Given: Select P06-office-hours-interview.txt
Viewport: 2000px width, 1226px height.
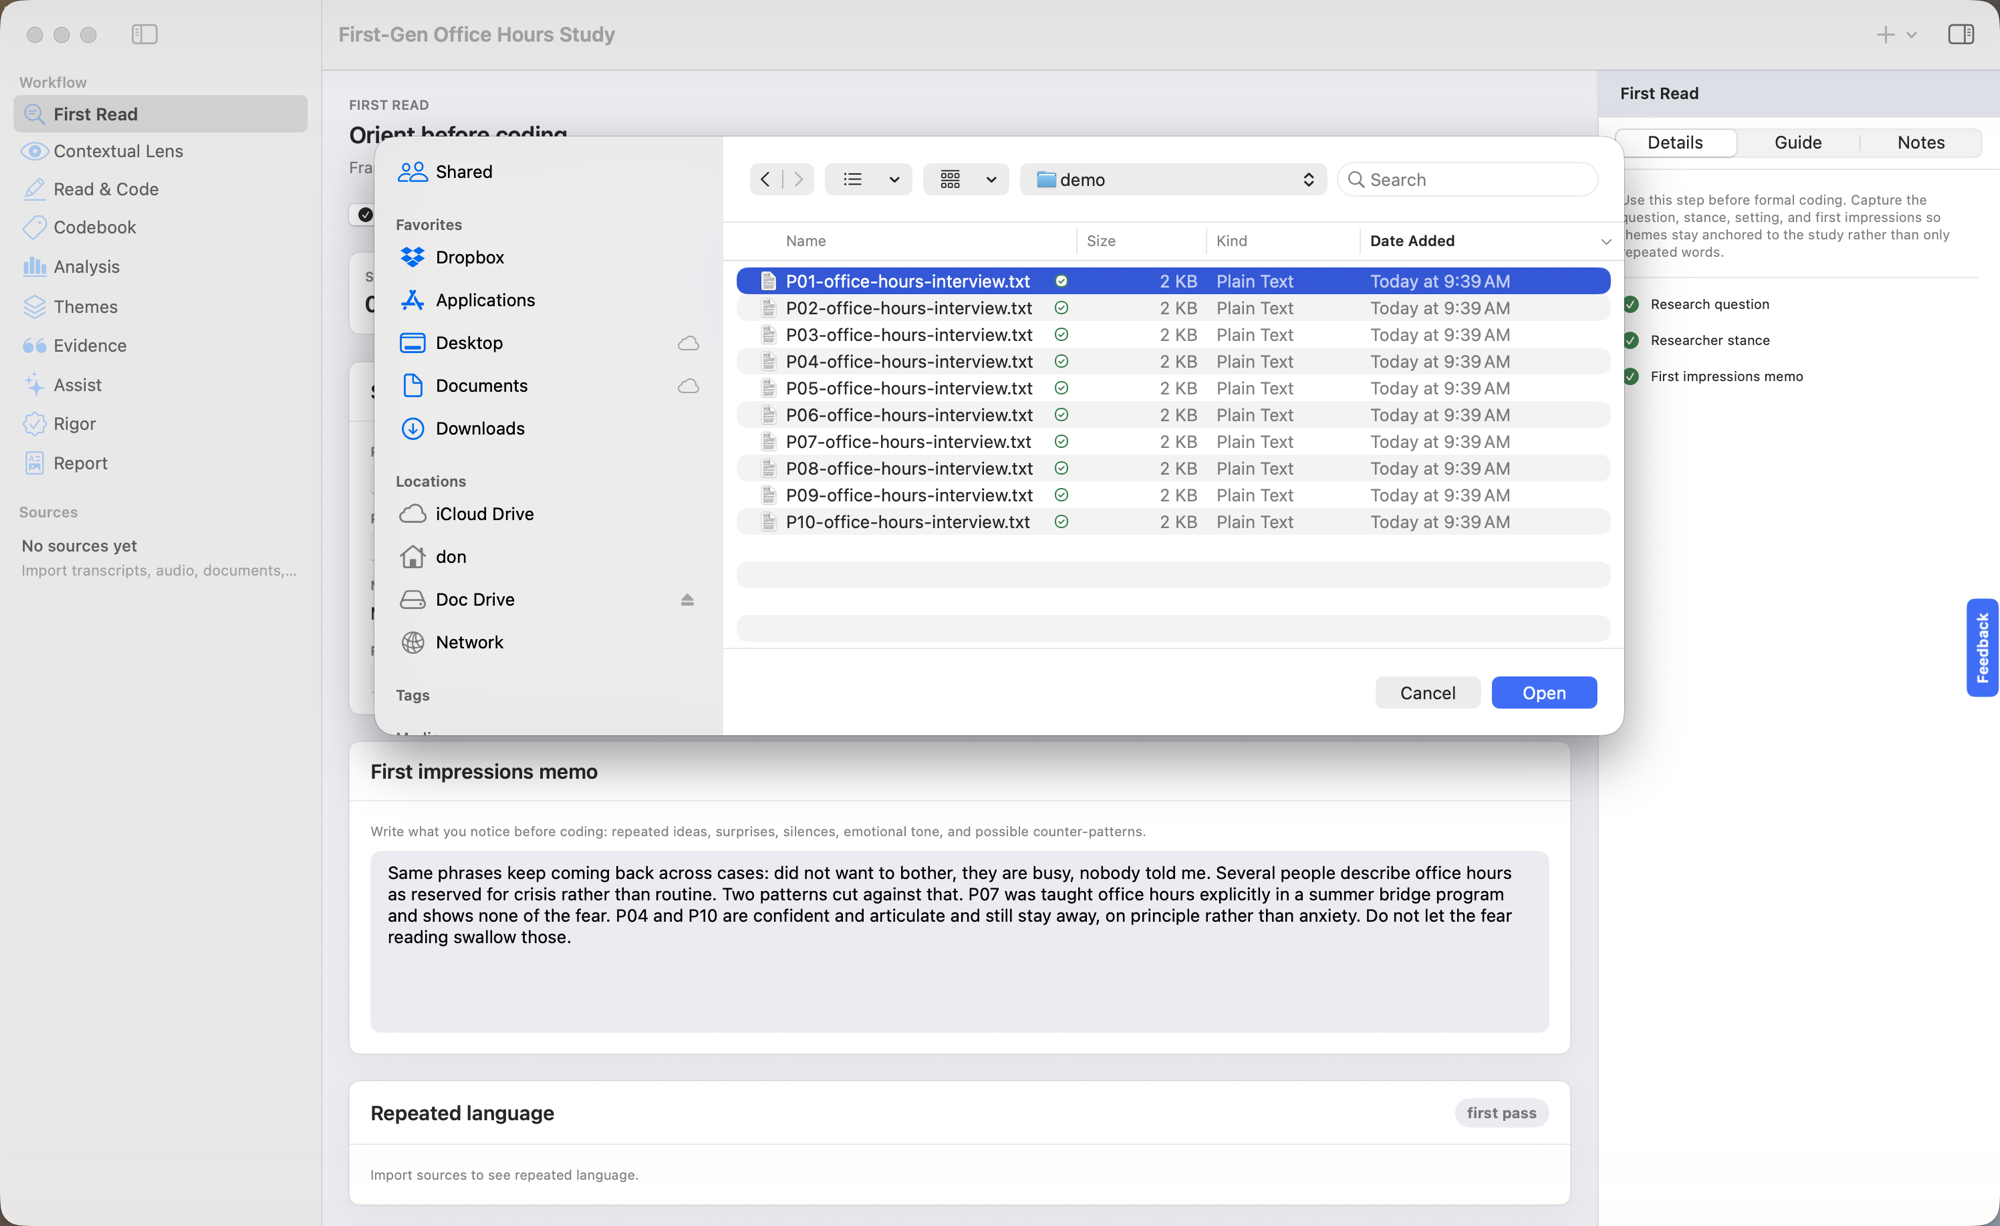Looking at the screenshot, I should (x=1173, y=415).
